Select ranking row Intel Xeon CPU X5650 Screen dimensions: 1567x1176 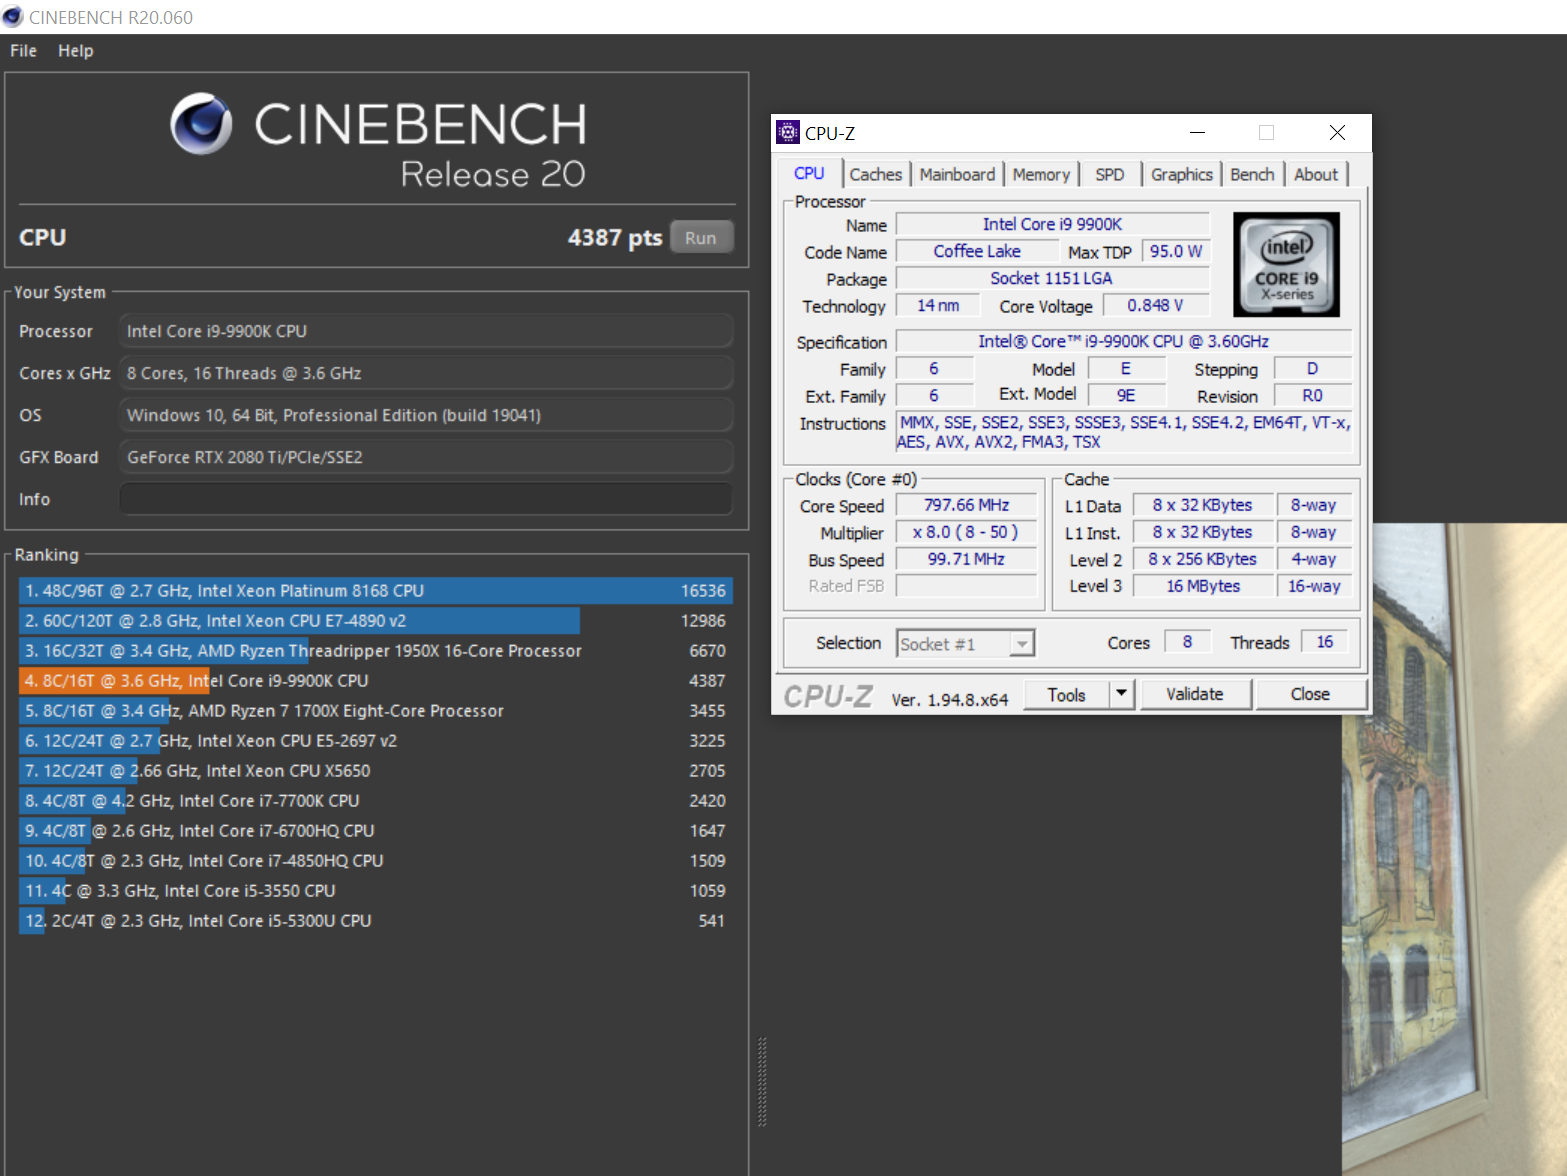coord(376,771)
